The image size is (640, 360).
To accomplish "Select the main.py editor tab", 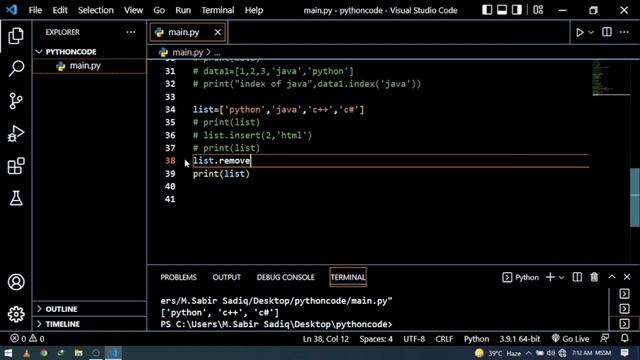I will pyautogui.click(x=187, y=32).
